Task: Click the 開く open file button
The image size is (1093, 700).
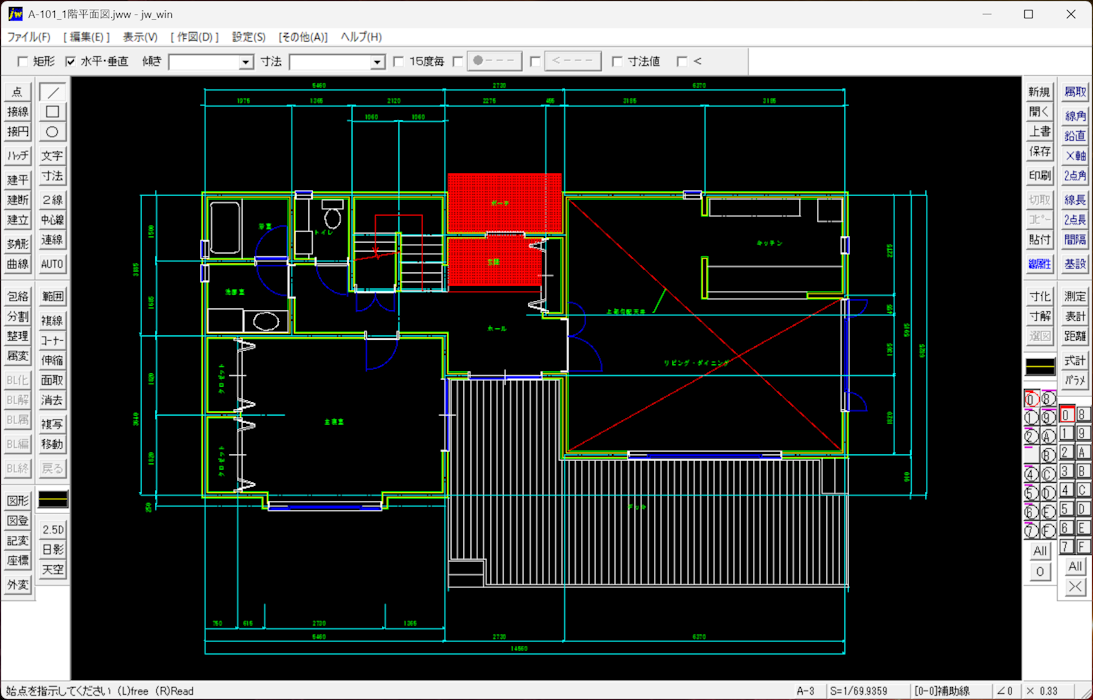Action: [1039, 112]
